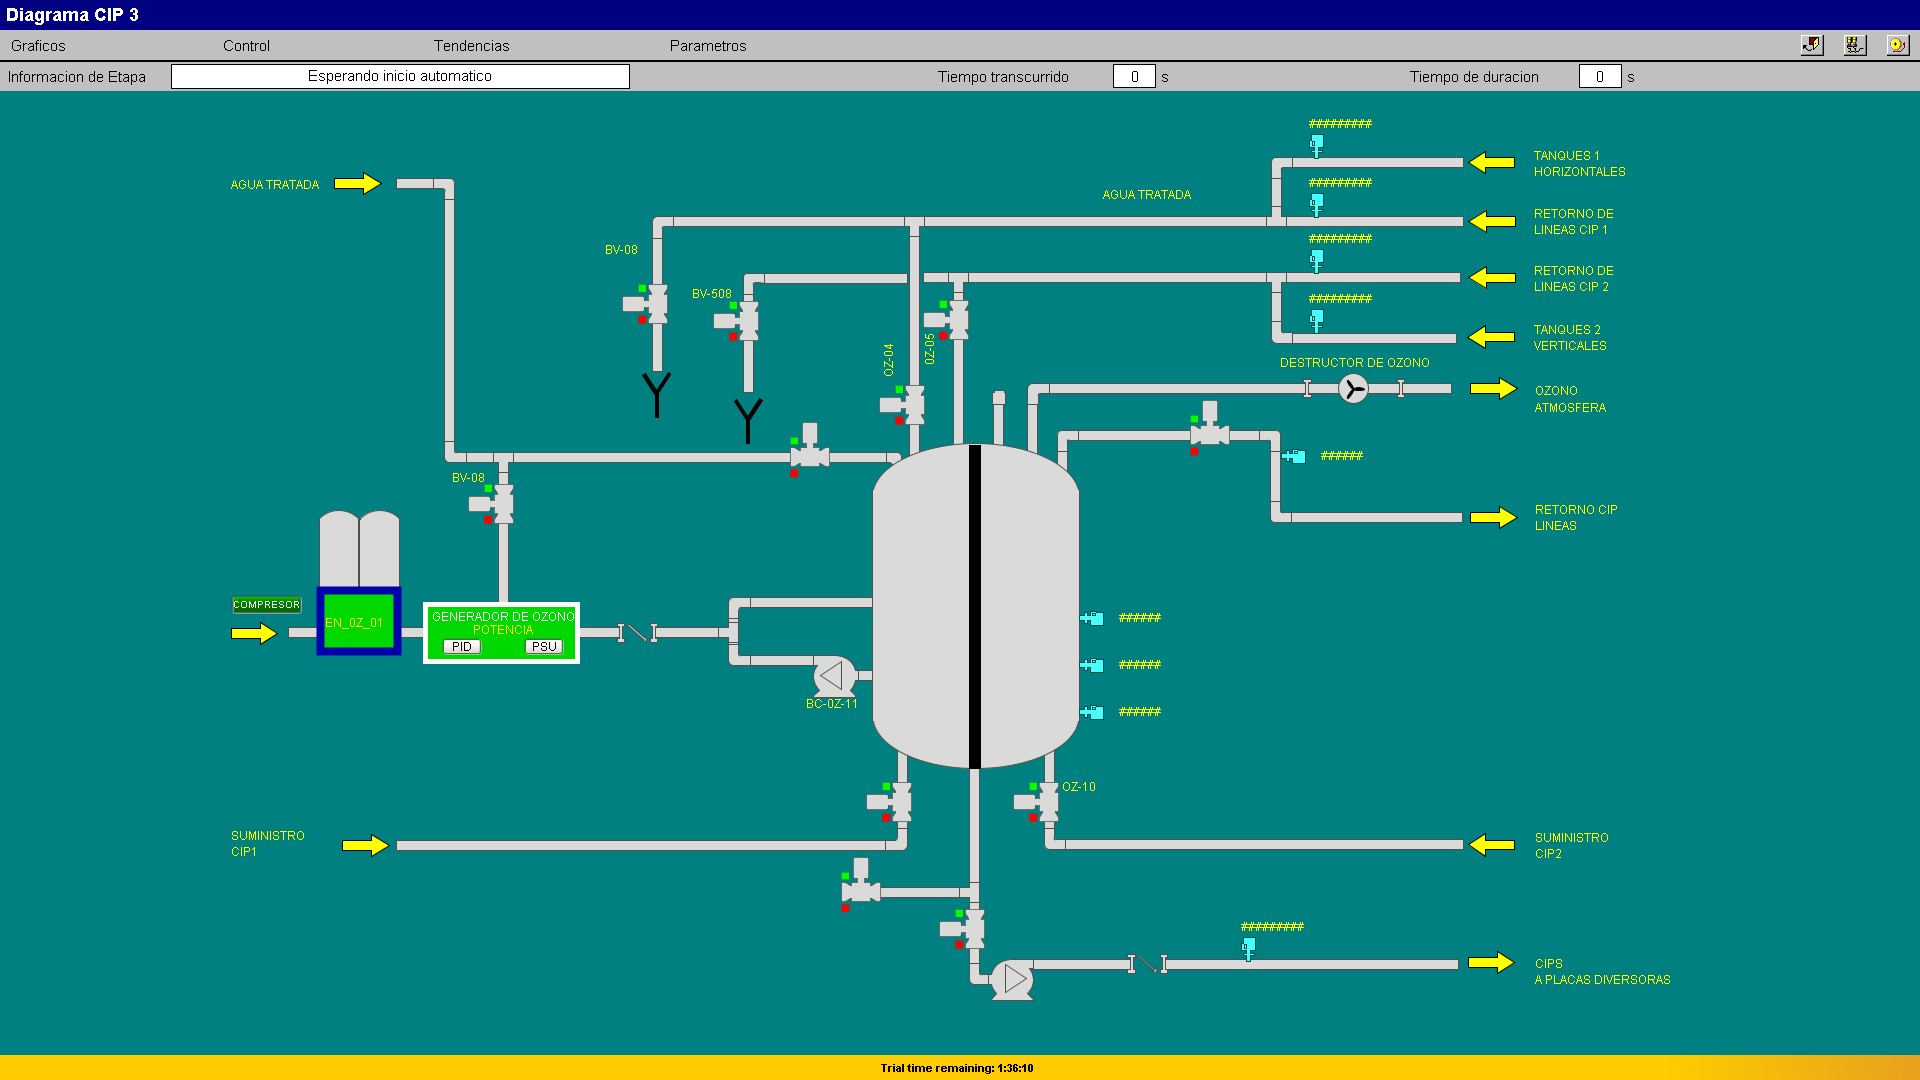Select the upper BV-08 valve near Y drain

(647, 304)
